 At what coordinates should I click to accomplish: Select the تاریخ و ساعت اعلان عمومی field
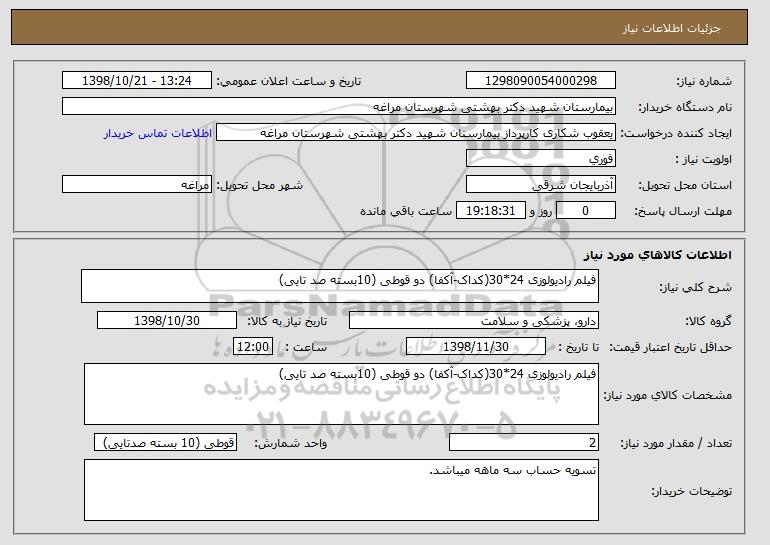(136, 81)
